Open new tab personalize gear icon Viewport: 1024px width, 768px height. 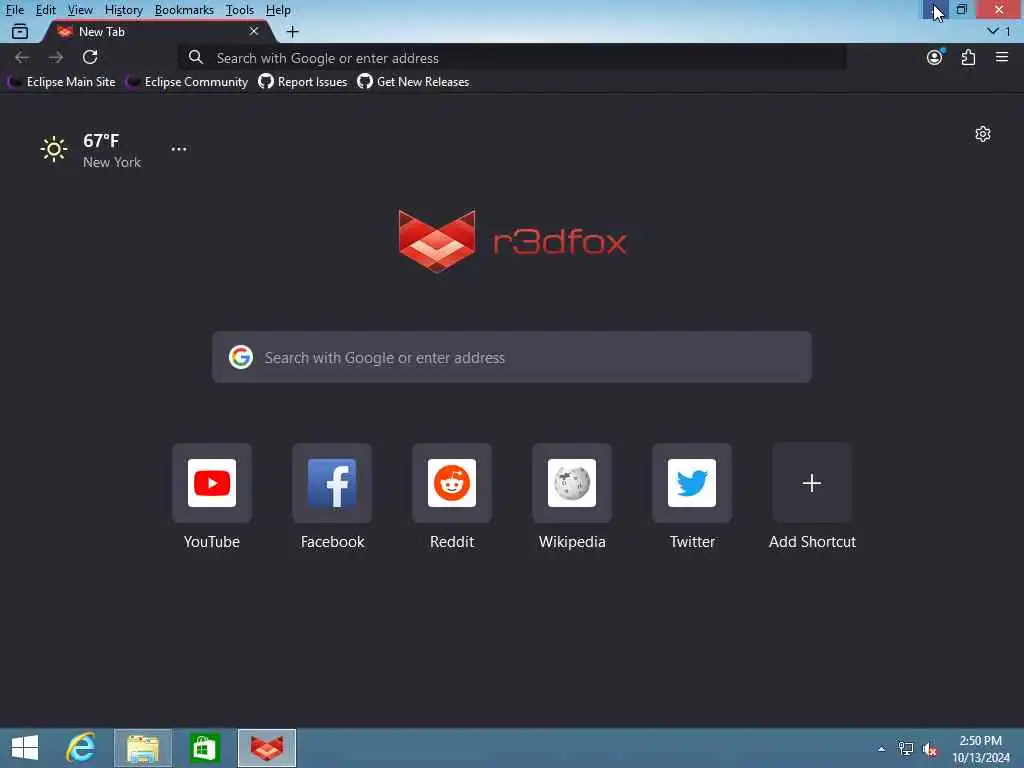pyautogui.click(x=983, y=134)
